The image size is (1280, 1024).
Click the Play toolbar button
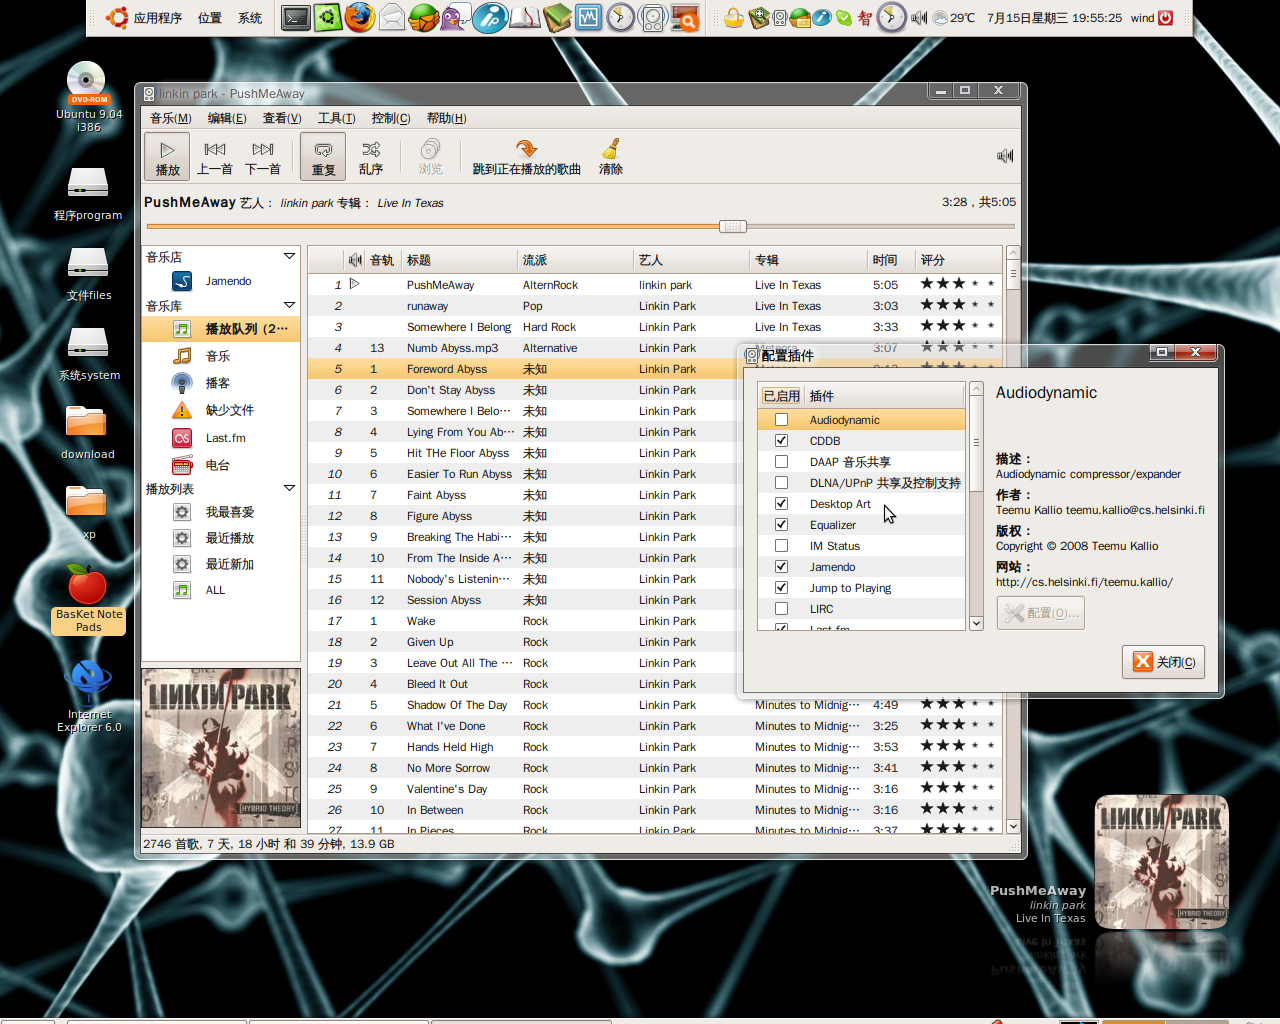pyautogui.click(x=167, y=157)
